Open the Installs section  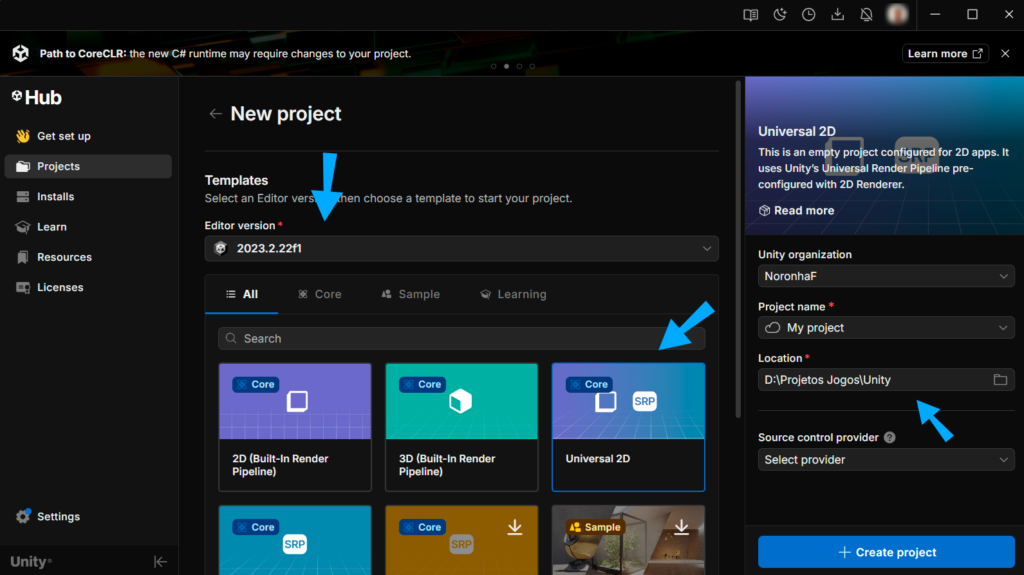click(x=88, y=197)
